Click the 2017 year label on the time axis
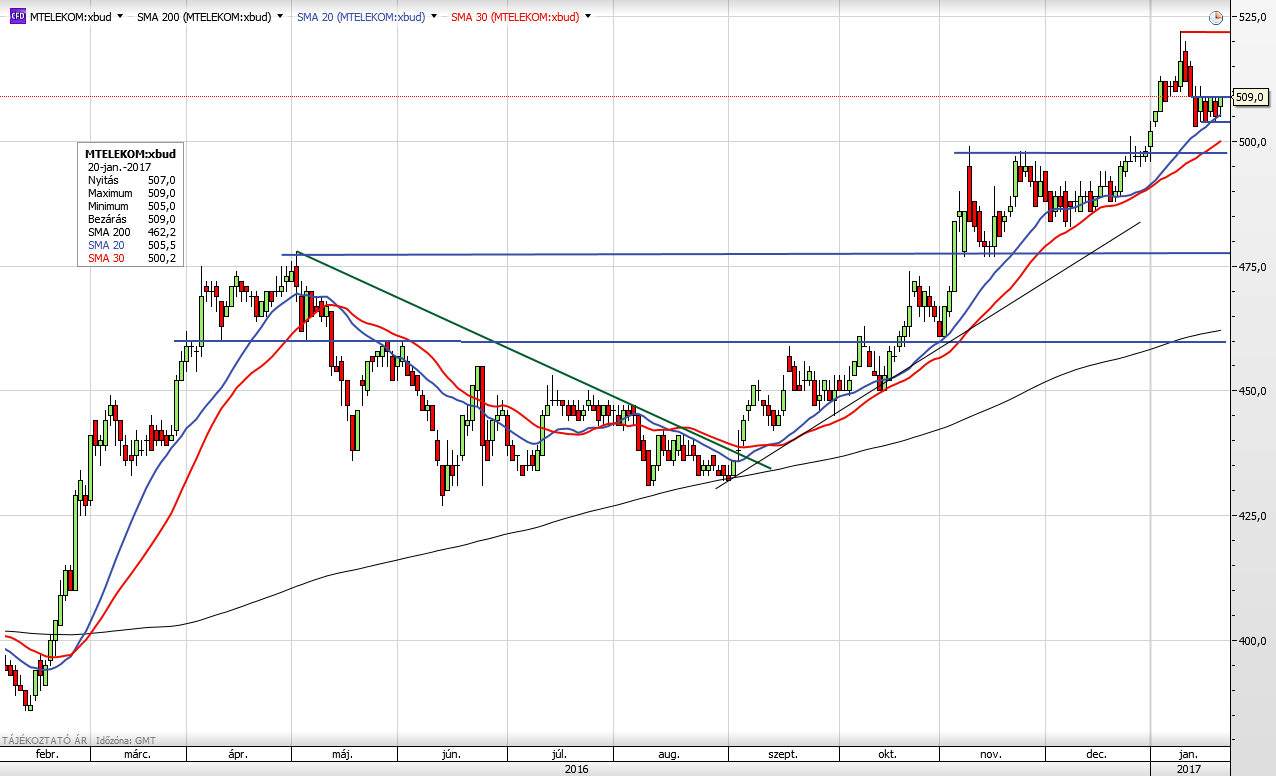 [x=1188, y=768]
